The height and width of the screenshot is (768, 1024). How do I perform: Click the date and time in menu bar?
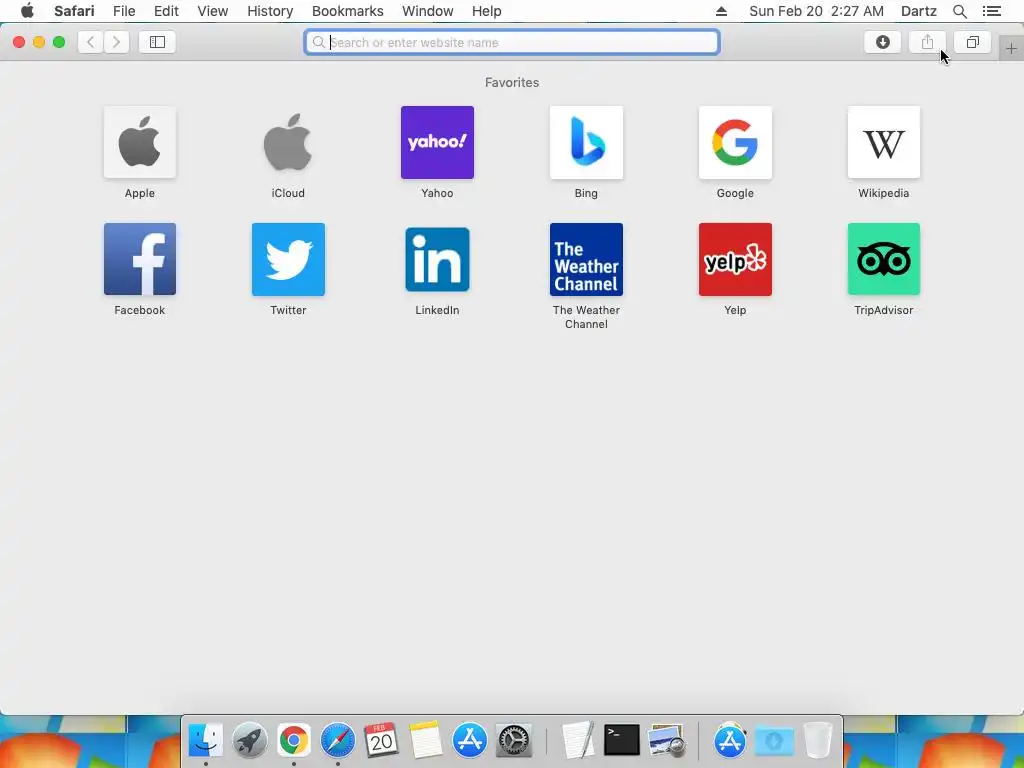(x=816, y=11)
